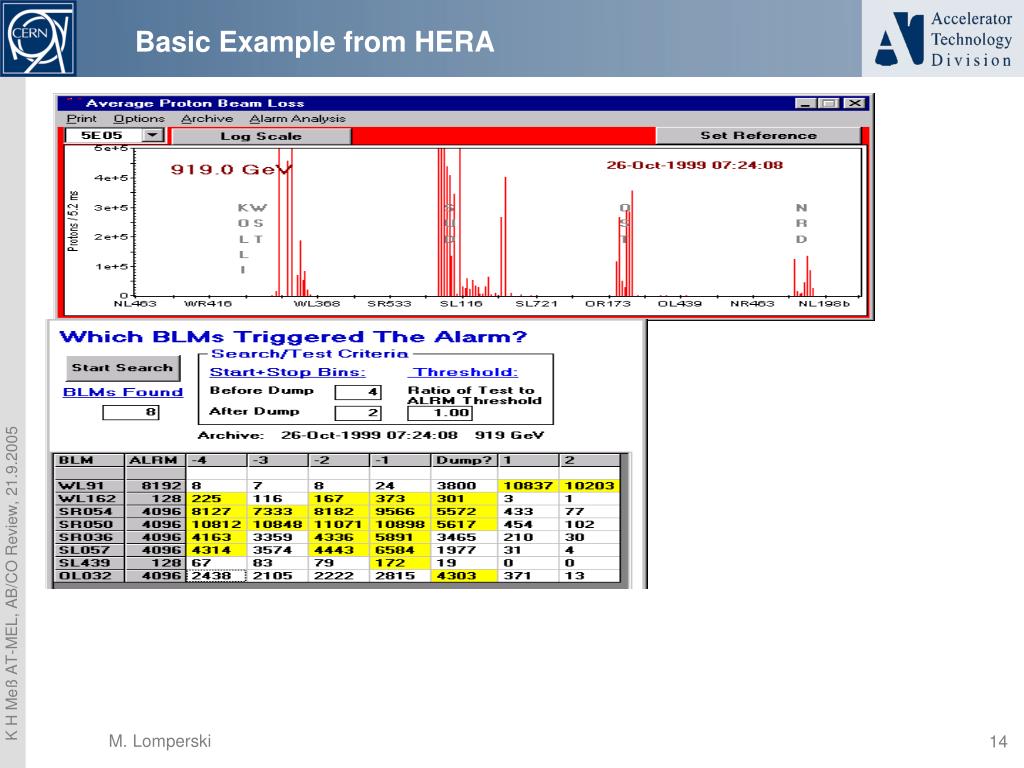Click the SL116 axis label
The height and width of the screenshot is (768, 1024).
(x=461, y=304)
